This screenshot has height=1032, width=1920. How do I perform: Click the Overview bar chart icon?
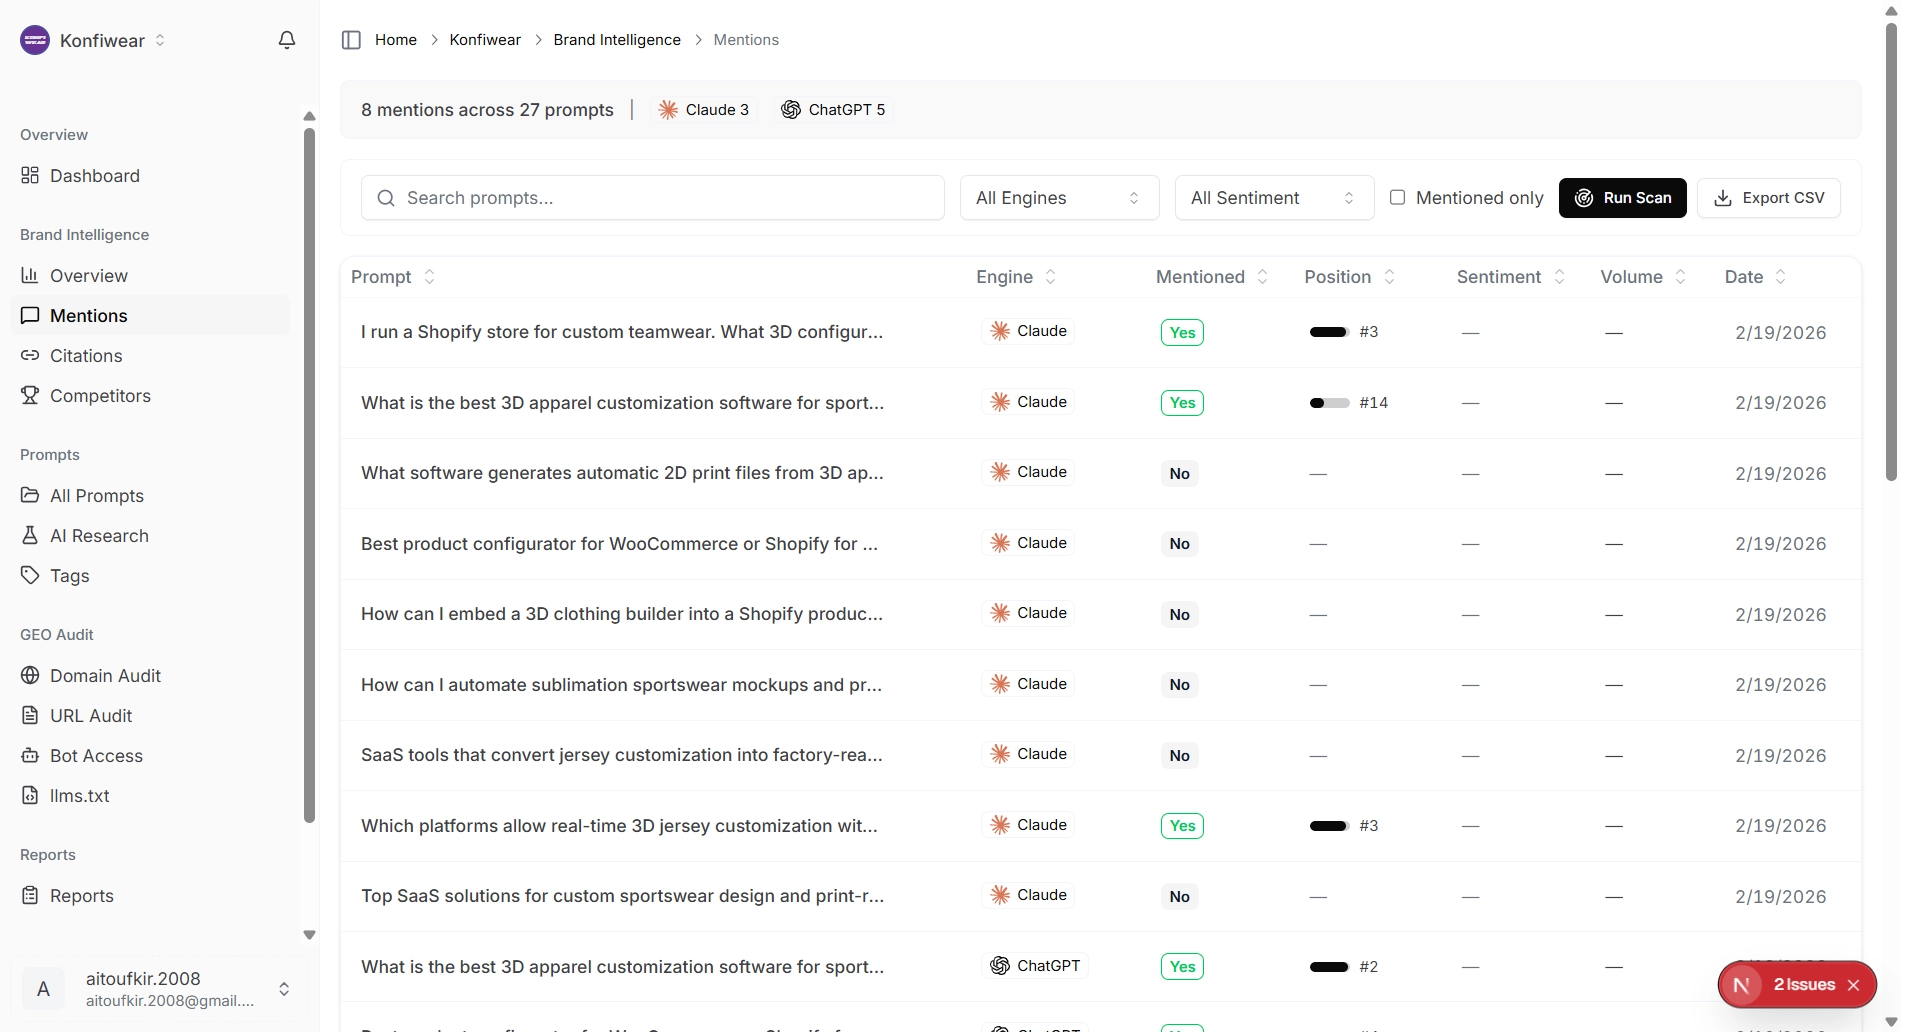(30, 276)
